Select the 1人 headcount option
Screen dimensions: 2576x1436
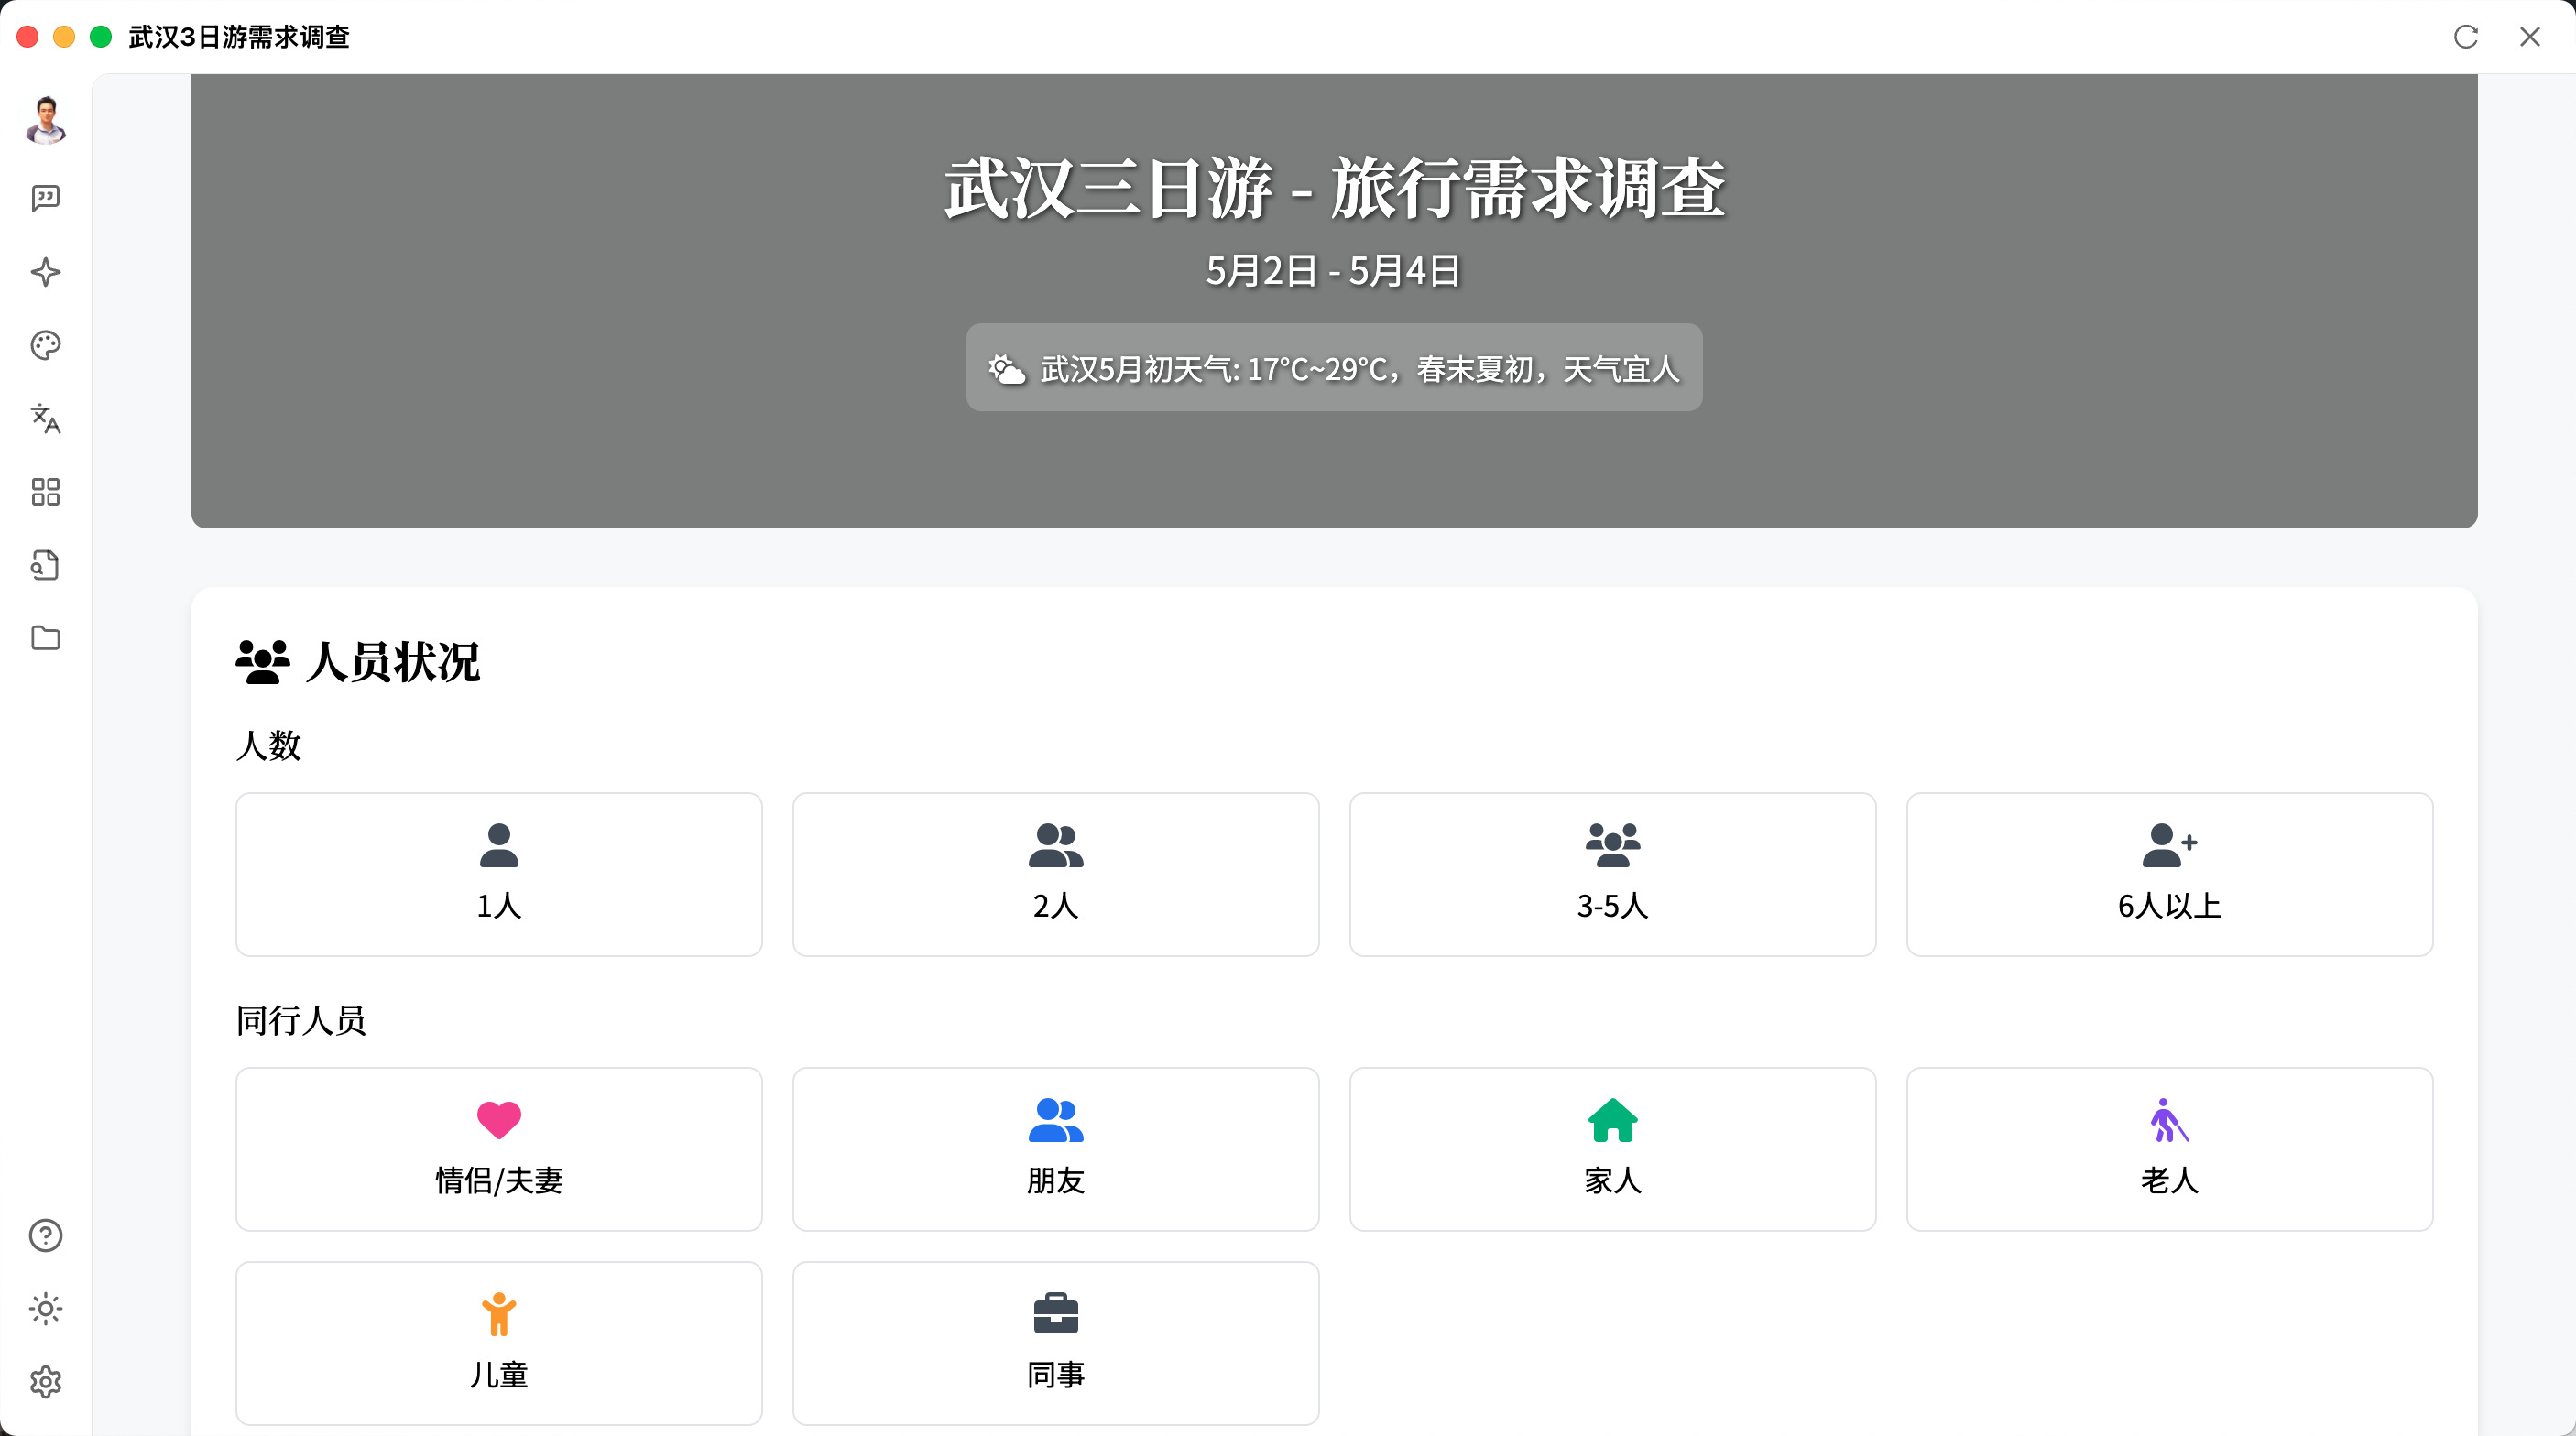[x=499, y=875]
